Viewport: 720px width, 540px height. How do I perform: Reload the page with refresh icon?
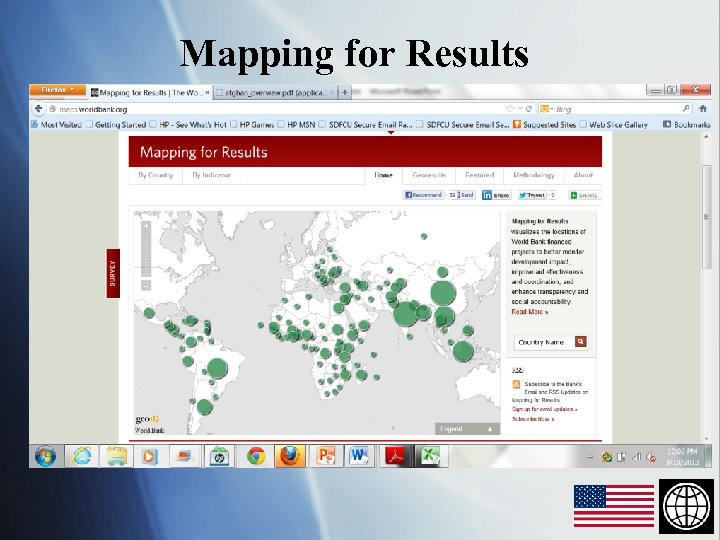[x=529, y=109]
